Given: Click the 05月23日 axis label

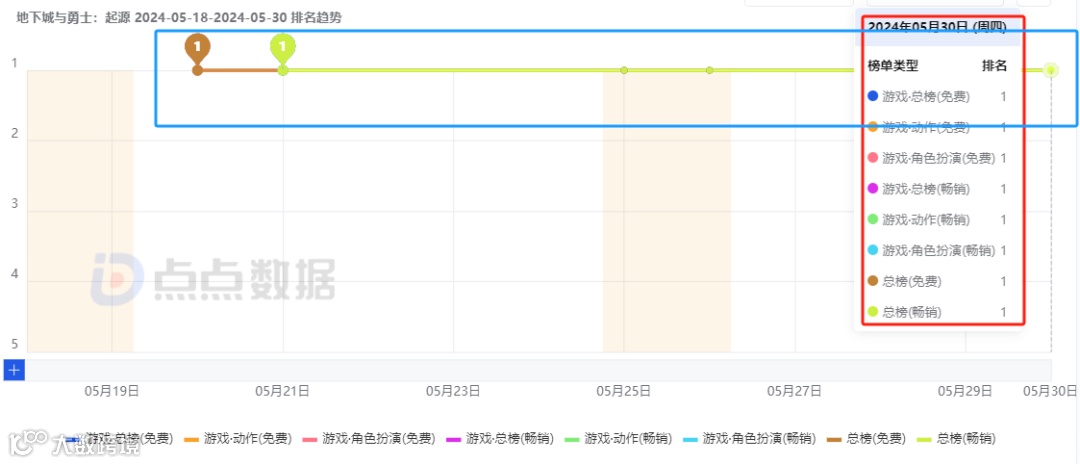Looking at the screenshot, I should pos(453,391).
